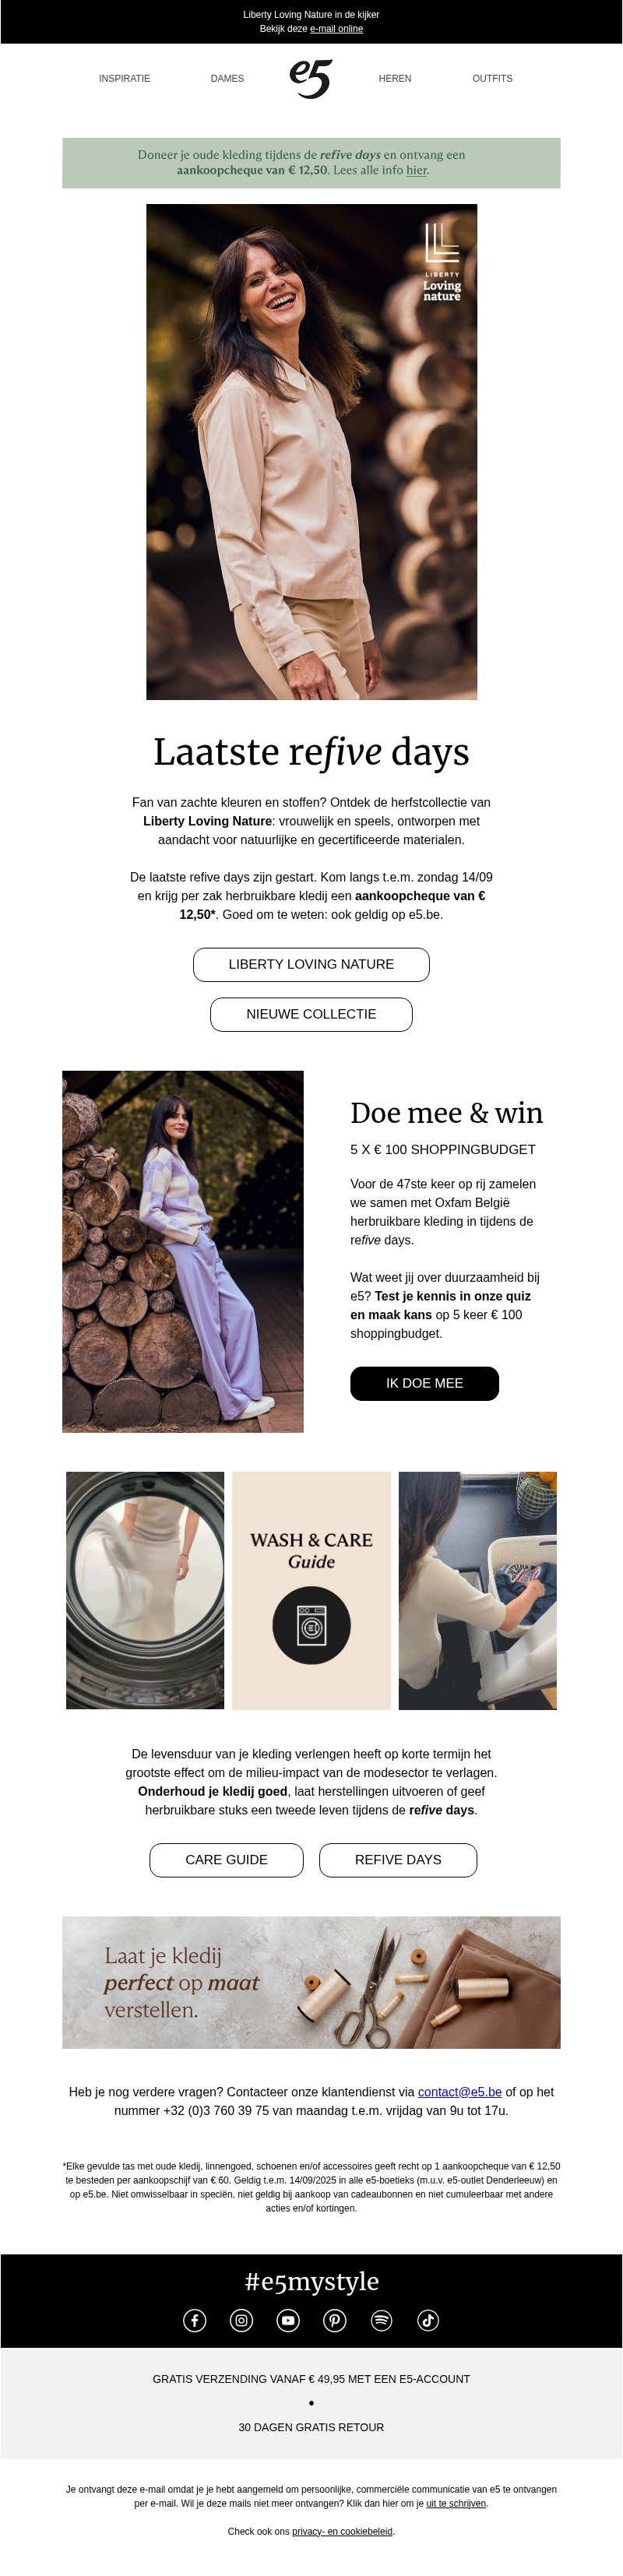Open the YouTube icon in footer
Viewport: 623px width, 2576px height.
(x=288, y=2320)
